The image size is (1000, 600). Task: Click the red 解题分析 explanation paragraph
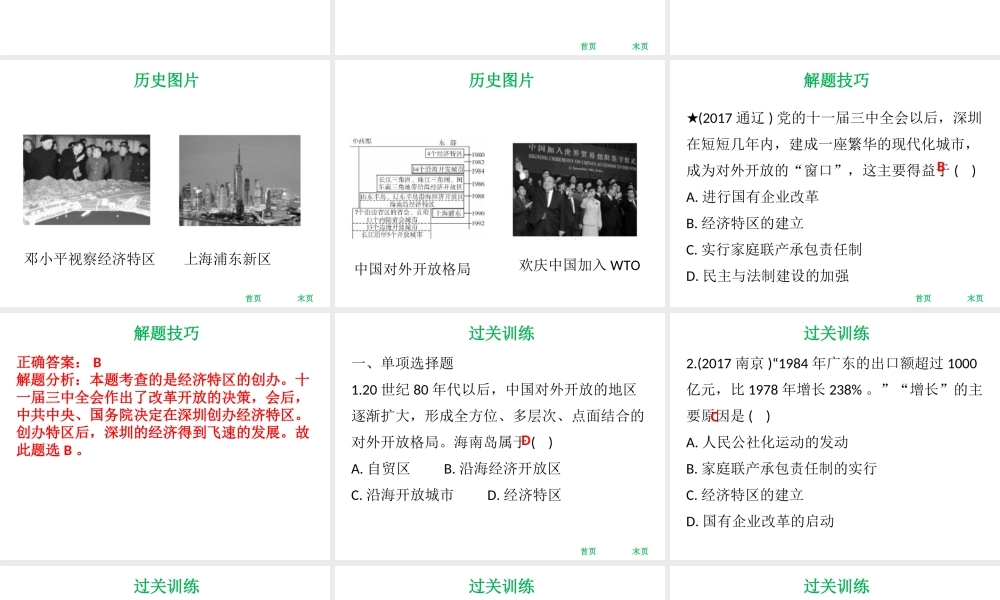[163, 414]
